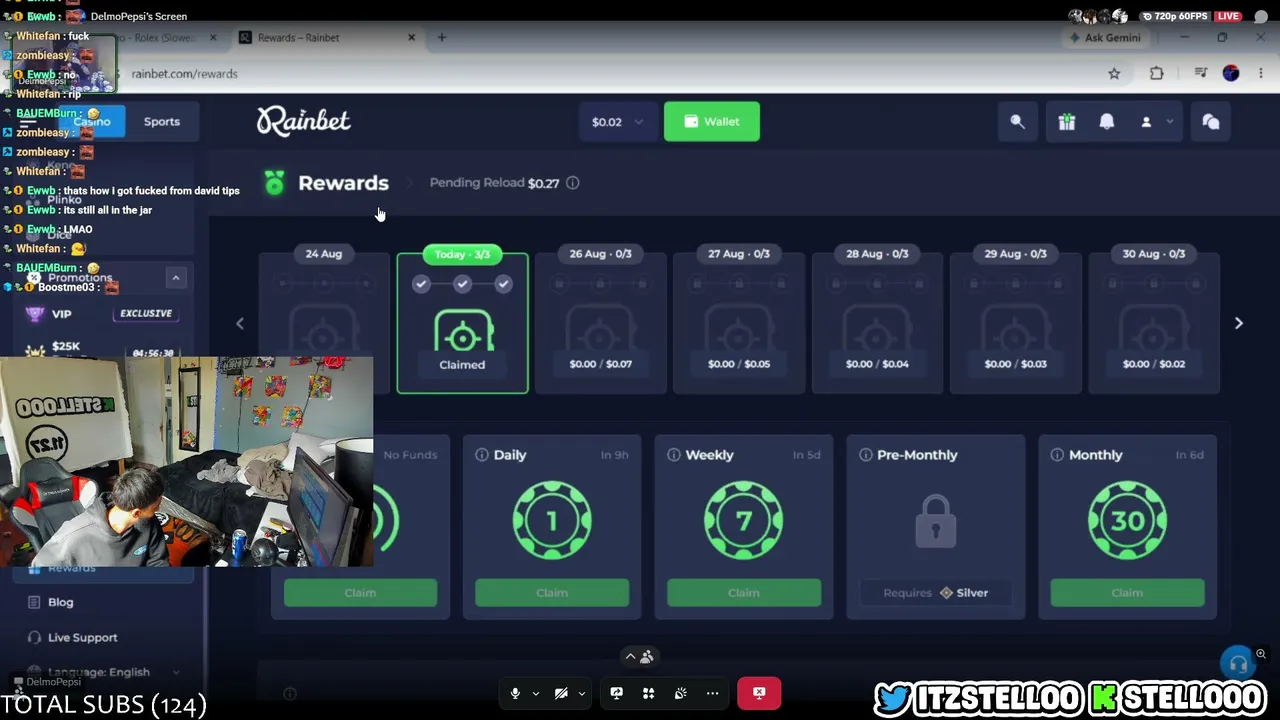Click the info icon next to Pending Reload
The height and width of the screenshot is (720, 1280).
(572, 183)
